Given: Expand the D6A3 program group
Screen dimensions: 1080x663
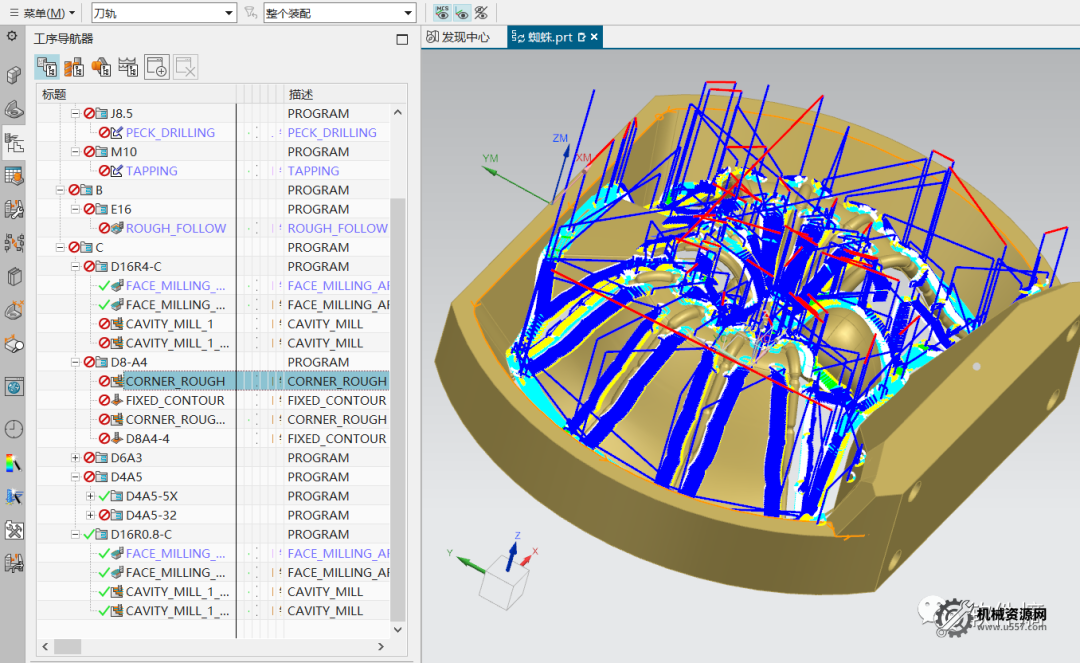Looking at the screenshot, I should pyautogui.click(x=76, y=458).
